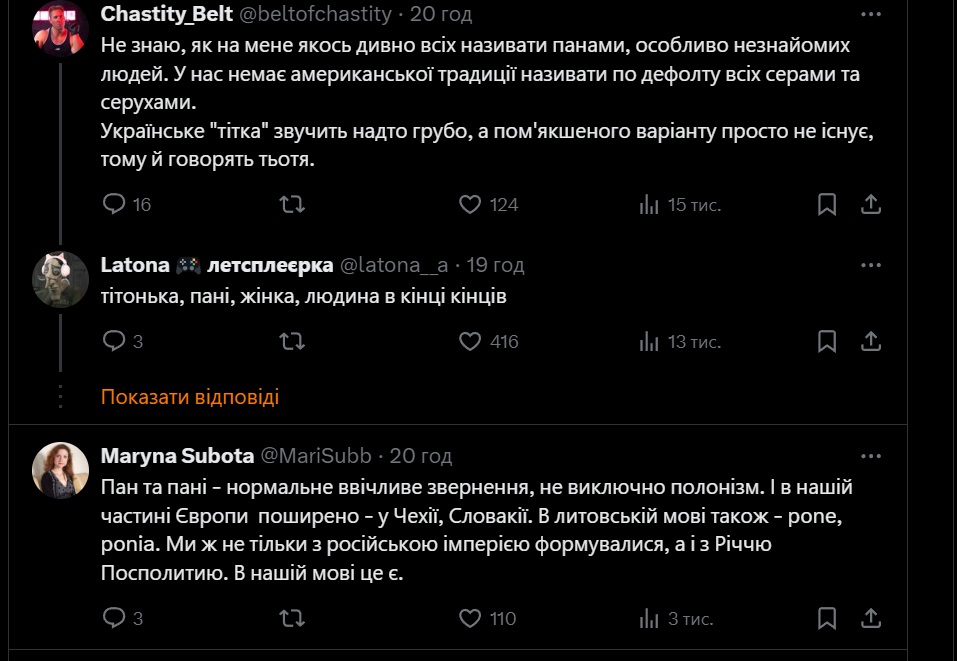Viewport: 957px width, 661px height.
Task: Open more options for Latona's tweet
Action: 871,265
